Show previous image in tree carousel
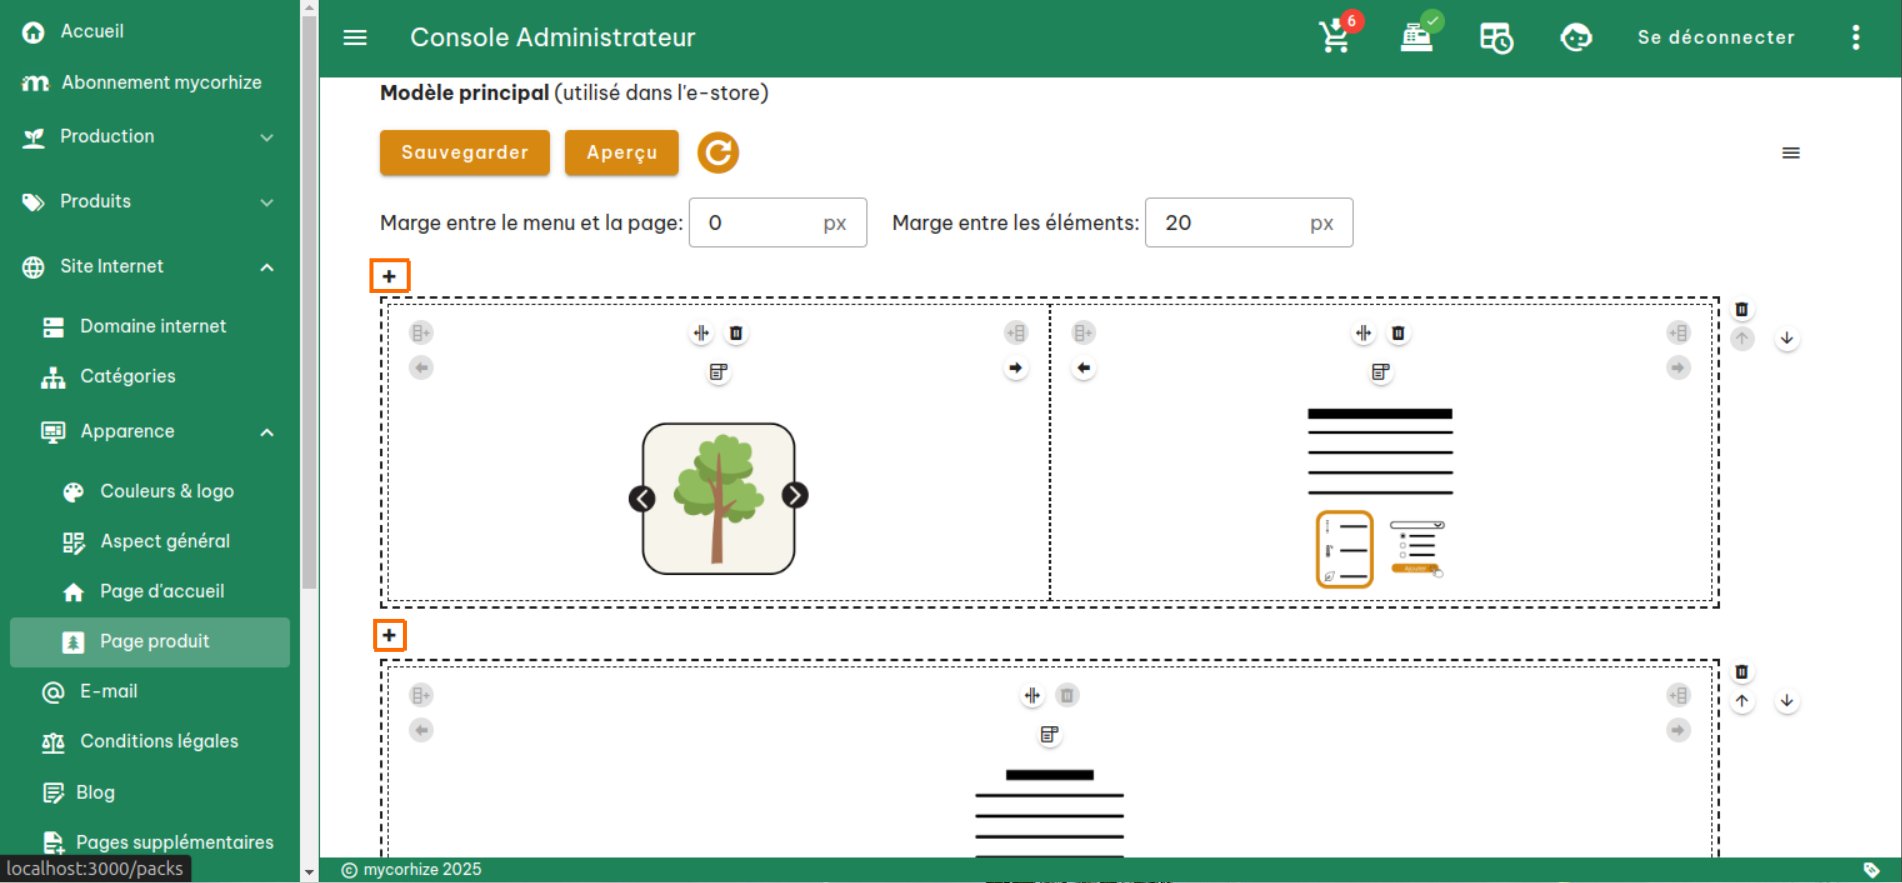 (642, 498)
